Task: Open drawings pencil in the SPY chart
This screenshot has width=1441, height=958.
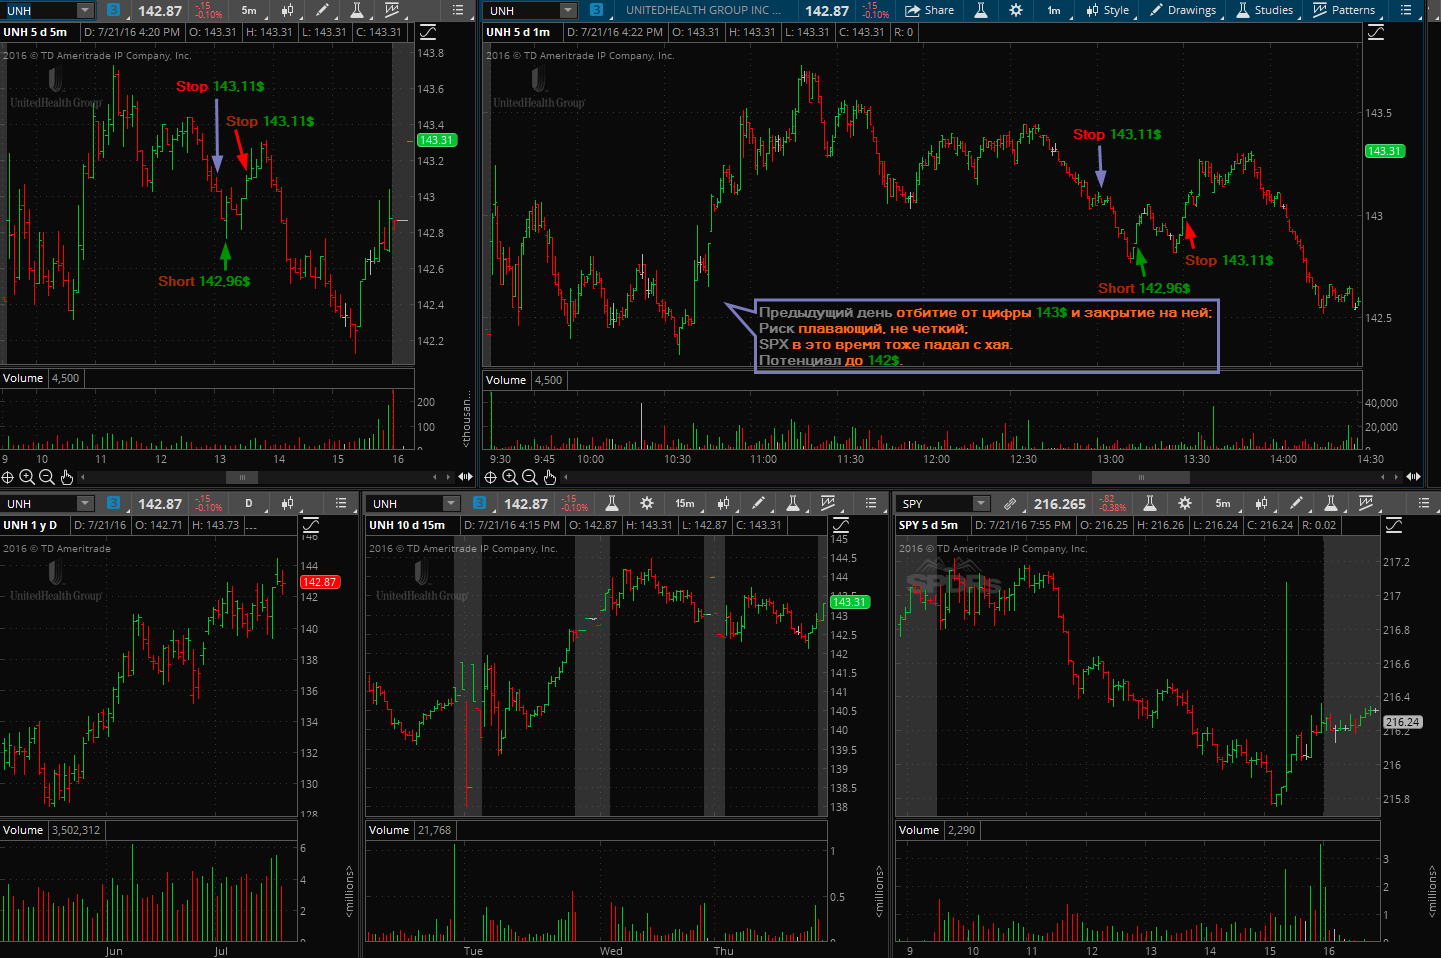Action: tap(1296, 503)
